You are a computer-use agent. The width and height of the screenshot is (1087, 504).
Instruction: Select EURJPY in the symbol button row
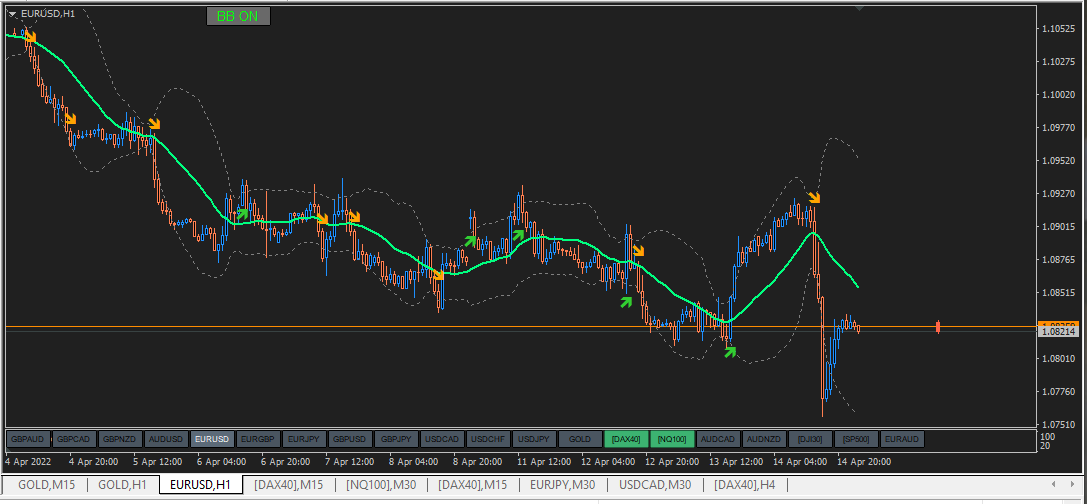[x=304, y=439]
